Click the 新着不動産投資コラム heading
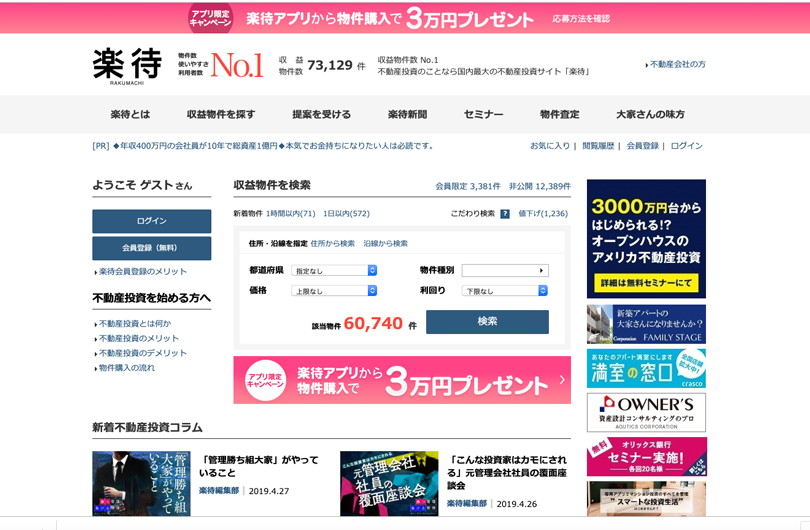Image resolution: width=810 pixels, height=530 pixels. 147,428
